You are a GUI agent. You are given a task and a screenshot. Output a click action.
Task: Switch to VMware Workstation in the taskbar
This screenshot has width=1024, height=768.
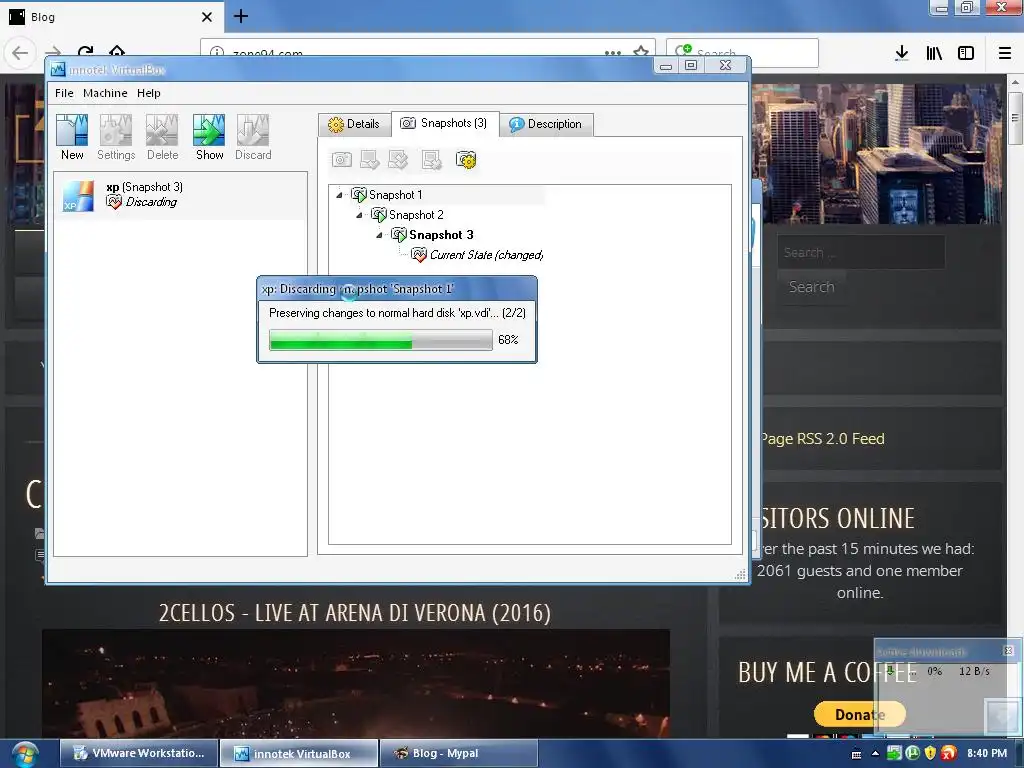point(138,753)
